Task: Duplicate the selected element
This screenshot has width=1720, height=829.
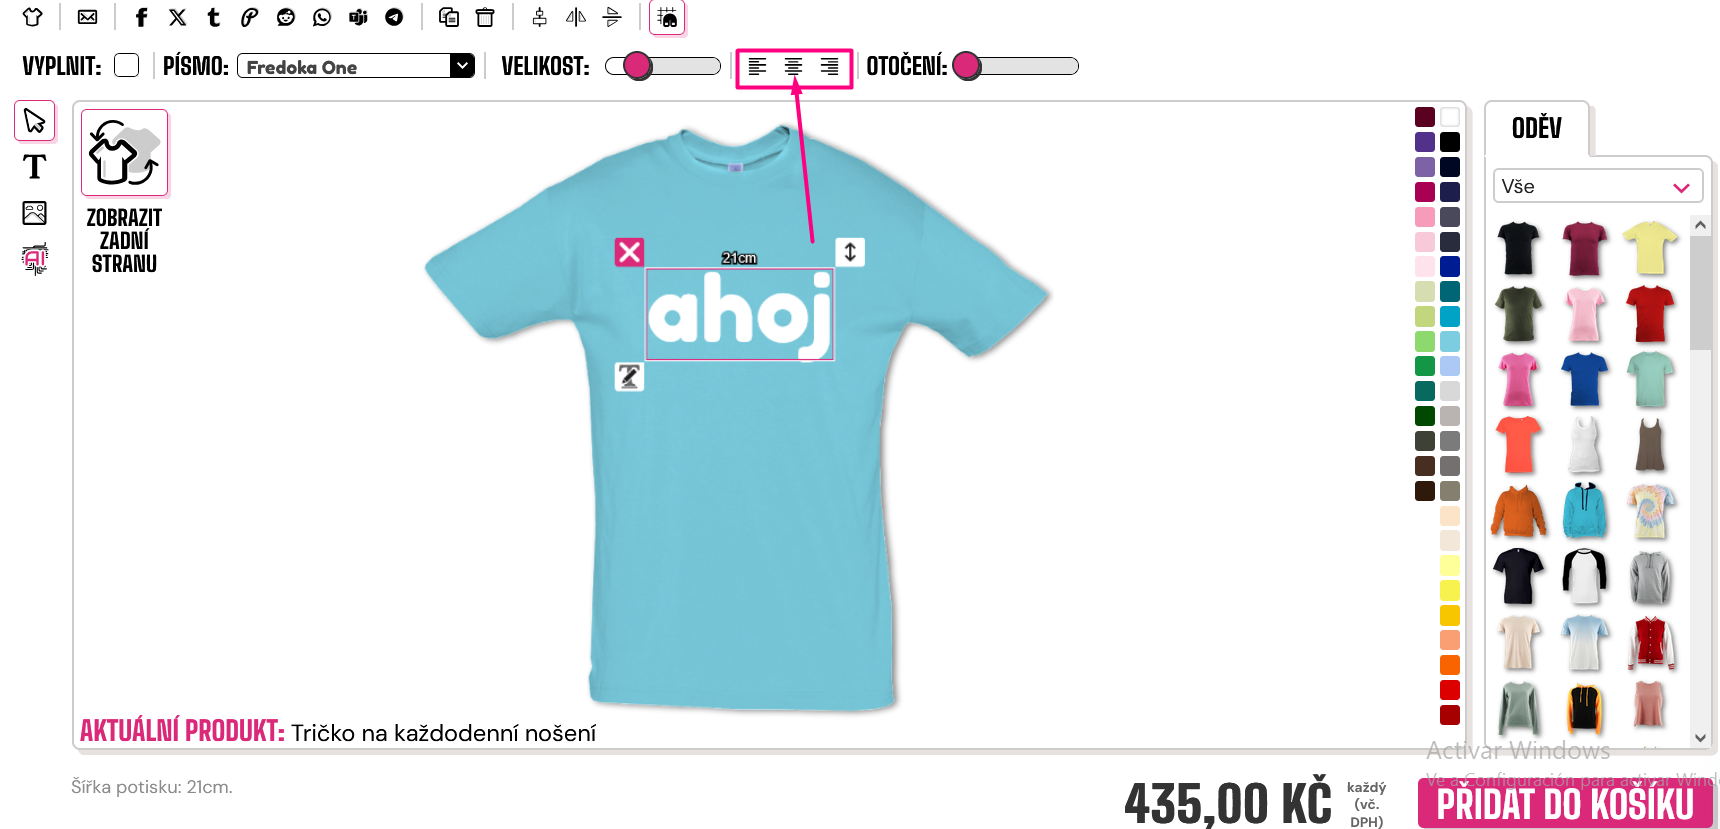Action: pos(449,17)
